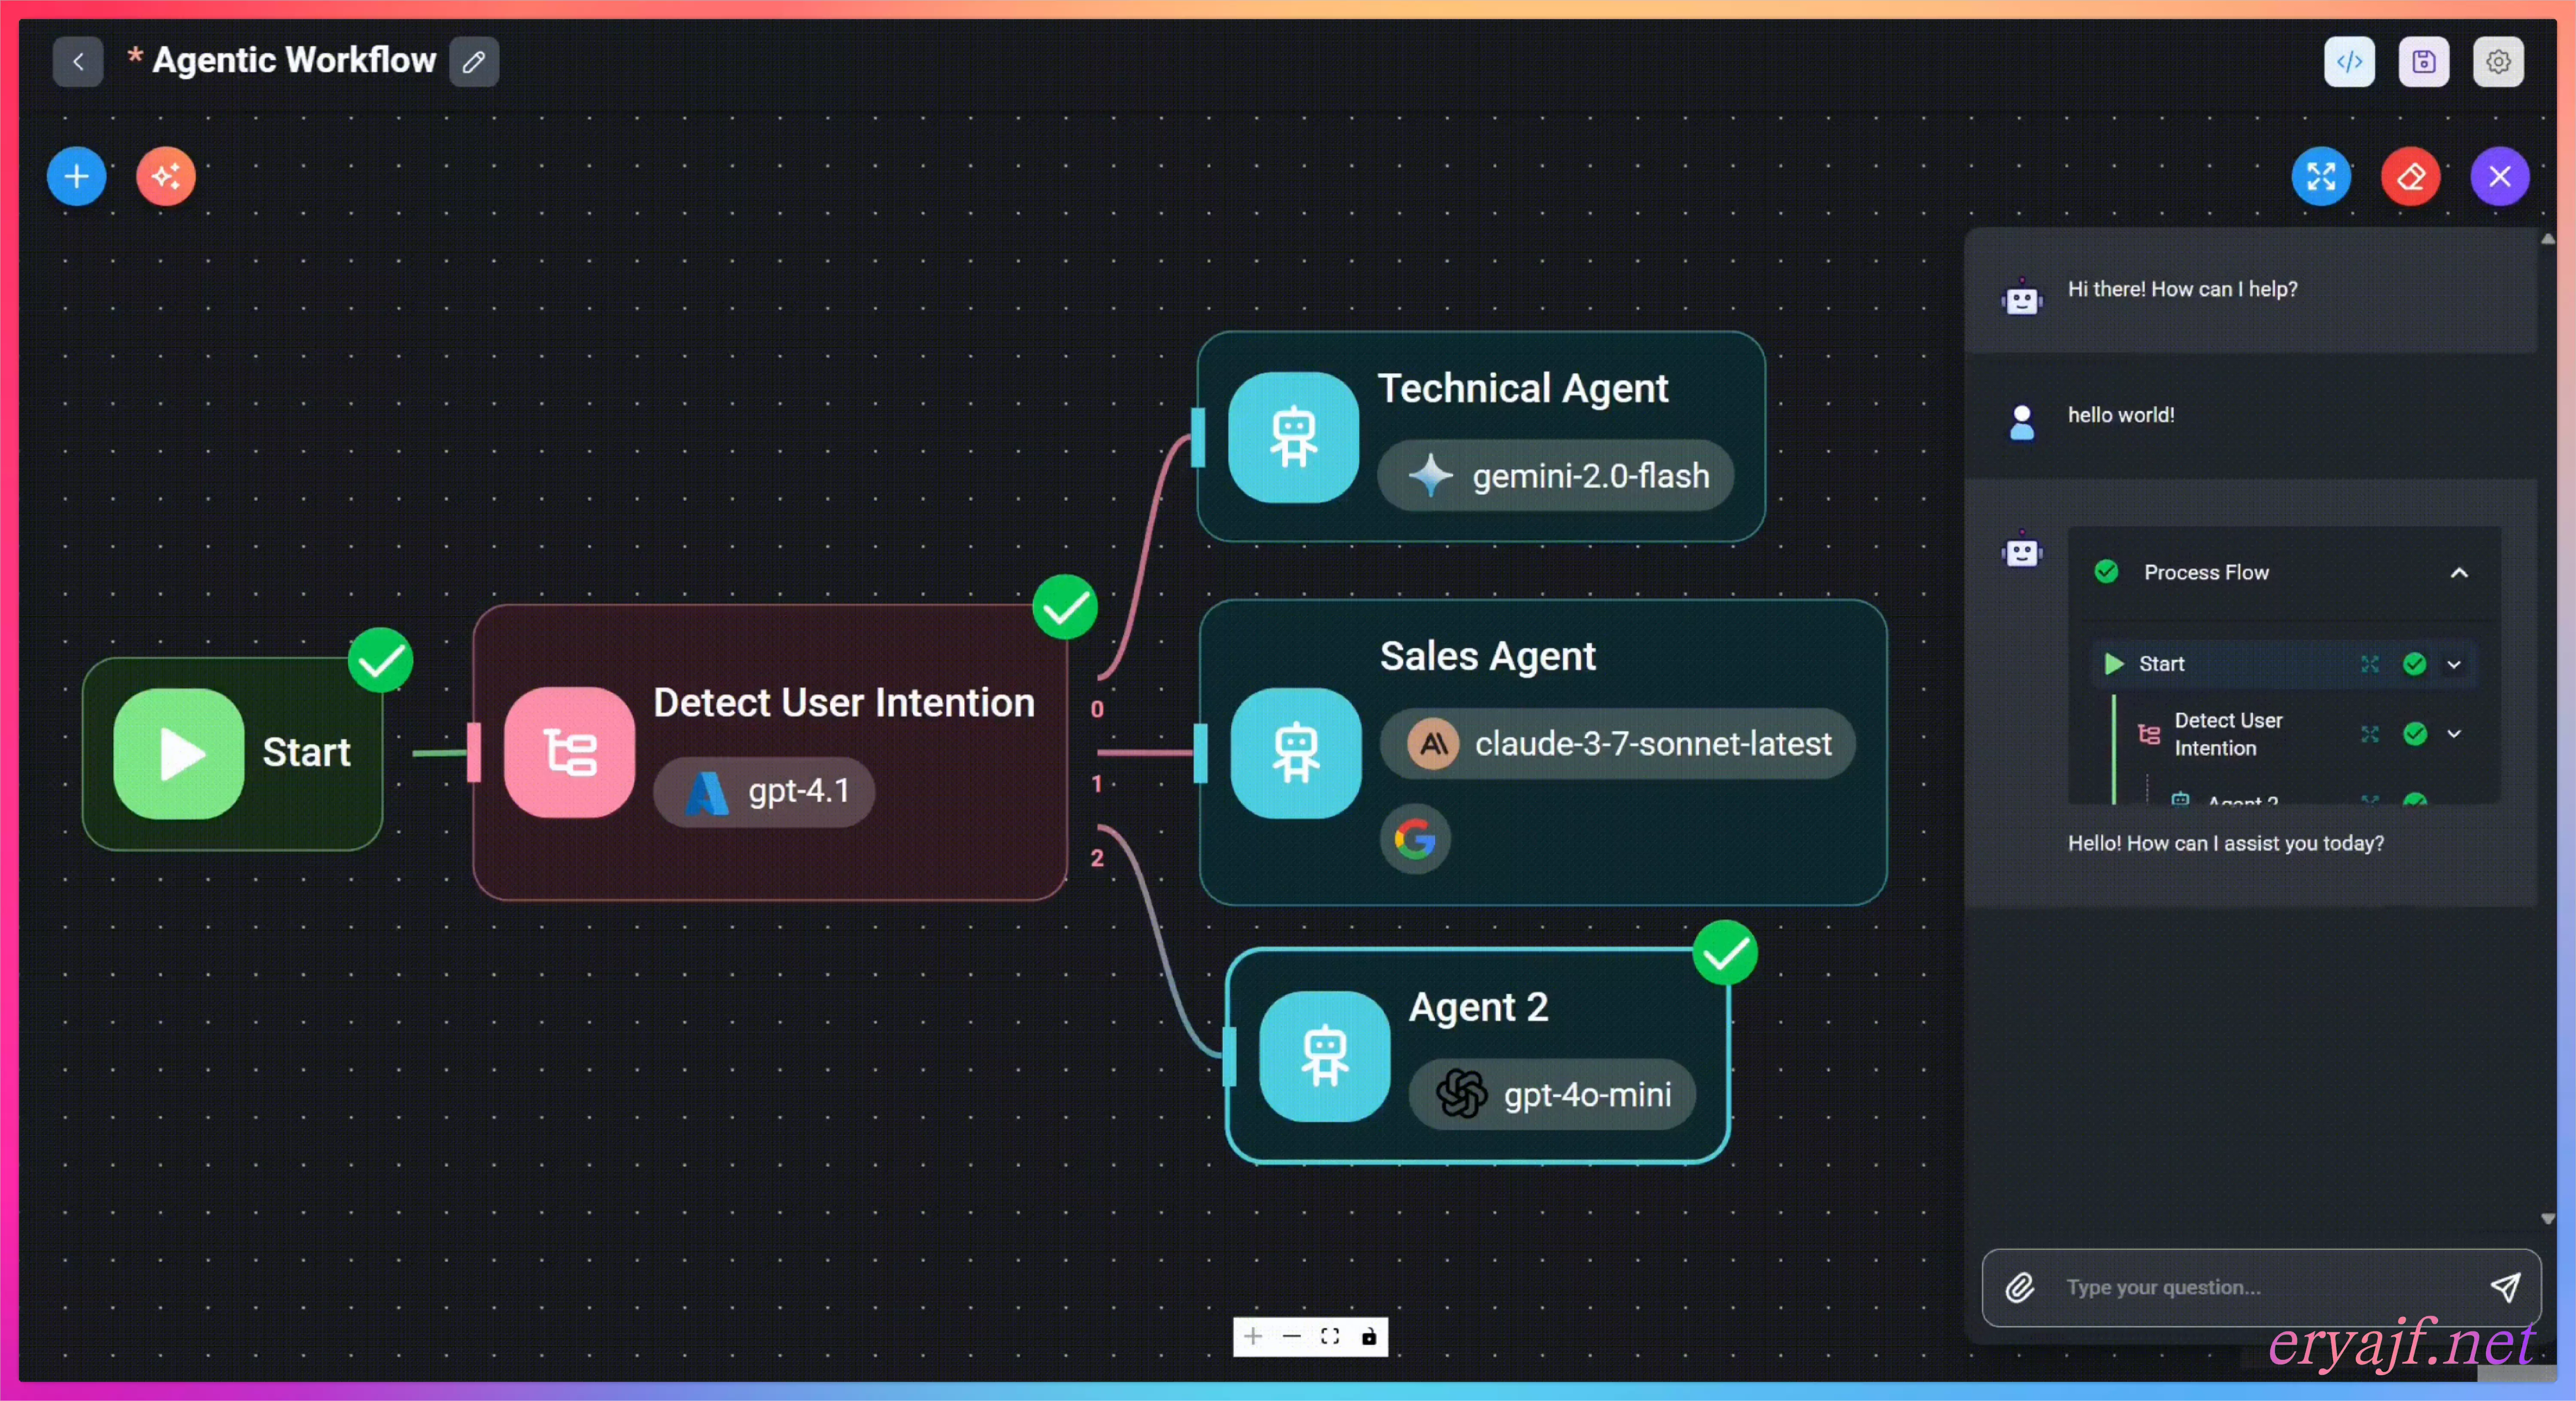This screenshot has width=2576, height=1401.
Task: Select Detect User Intention in process flow
Action: pos(2228,734)
